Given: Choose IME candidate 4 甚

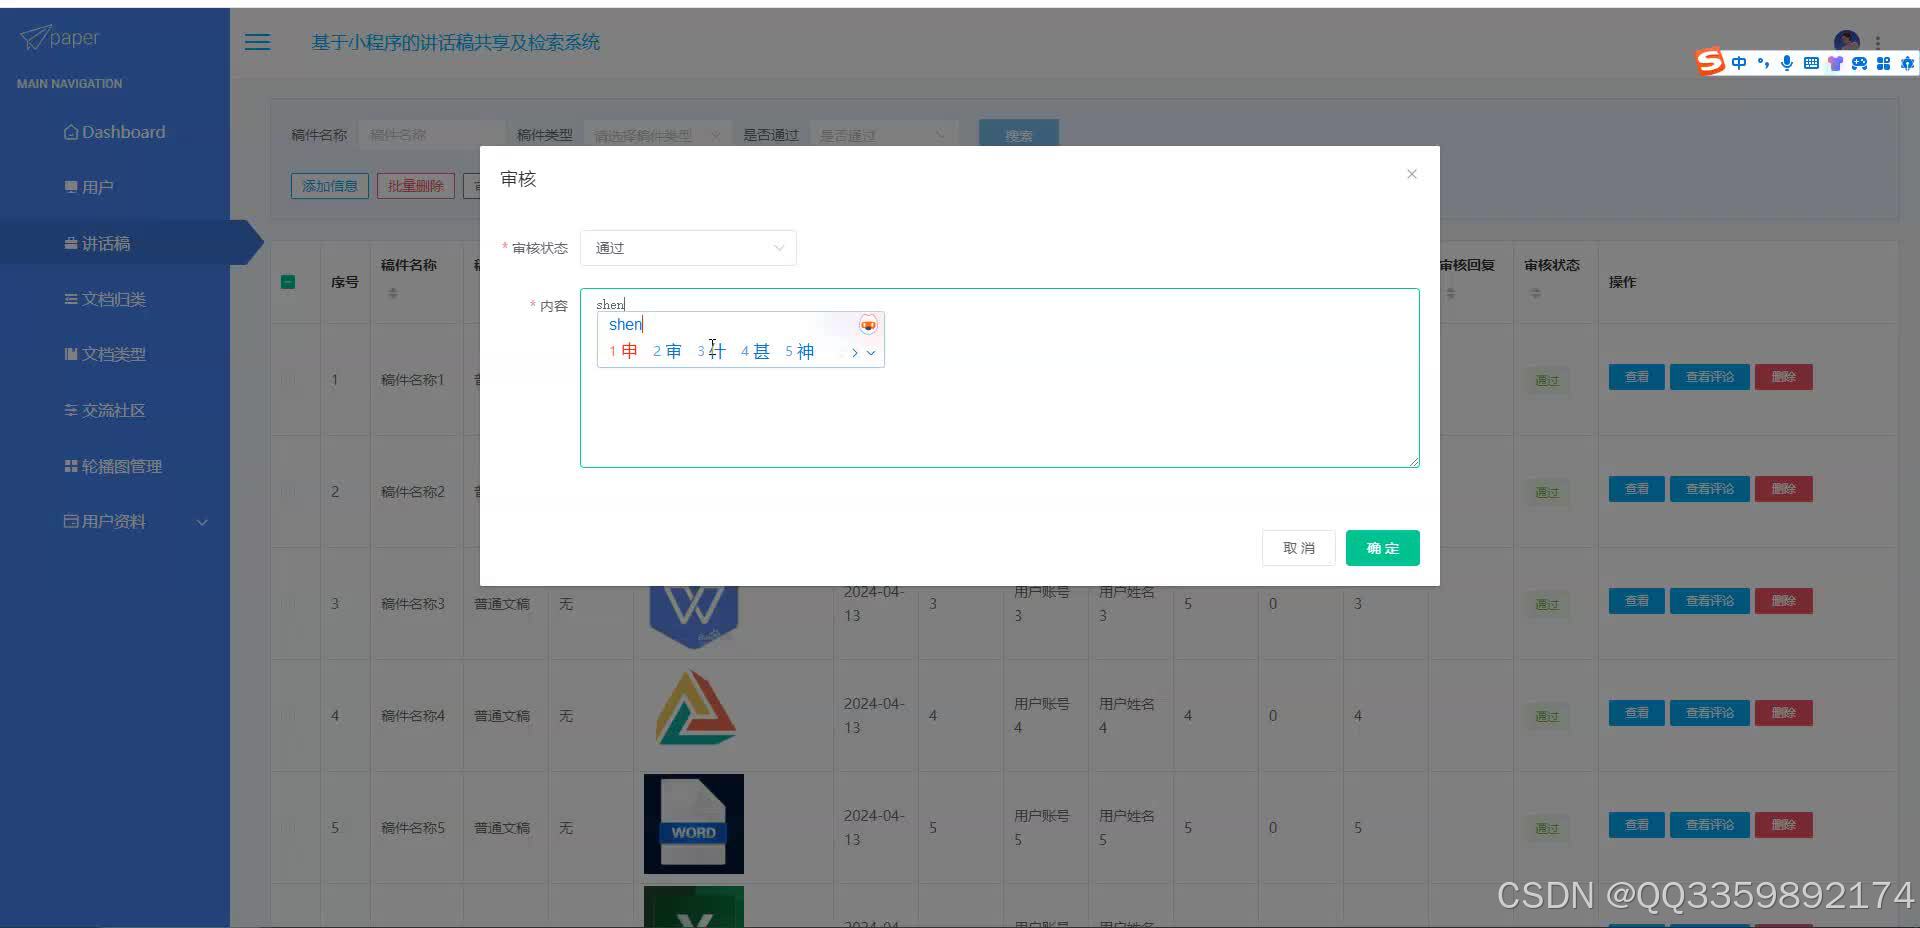Looking at the screenshot, I should click(755, 351).
